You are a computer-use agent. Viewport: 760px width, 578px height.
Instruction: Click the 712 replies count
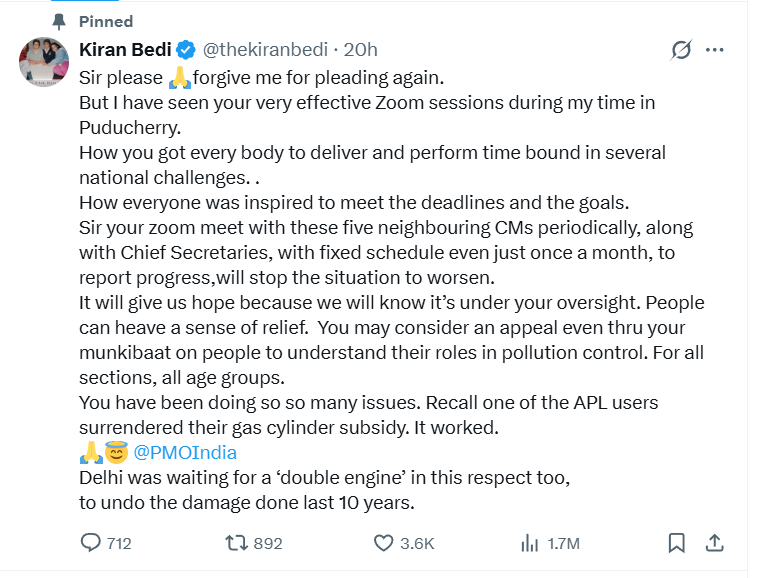pyautogui.click(x=119, y=543)
